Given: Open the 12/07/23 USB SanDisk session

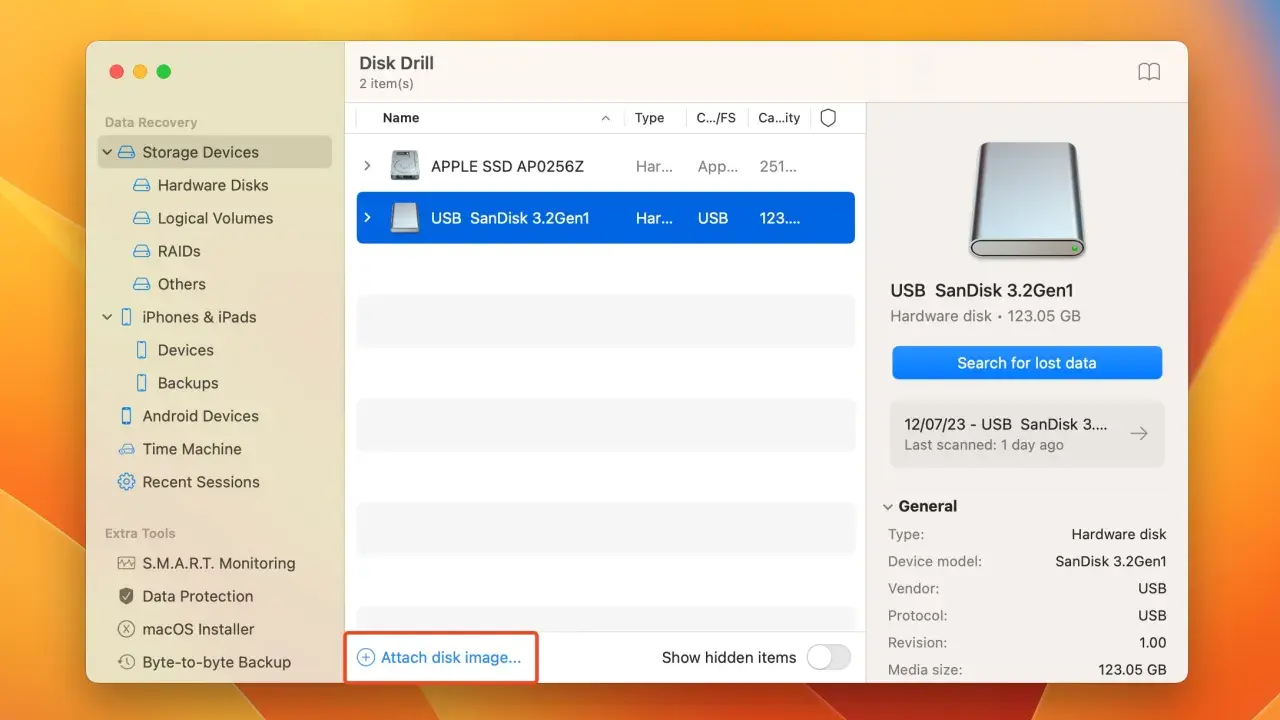Looking at the screenshot, I should tap(1027, 434).
